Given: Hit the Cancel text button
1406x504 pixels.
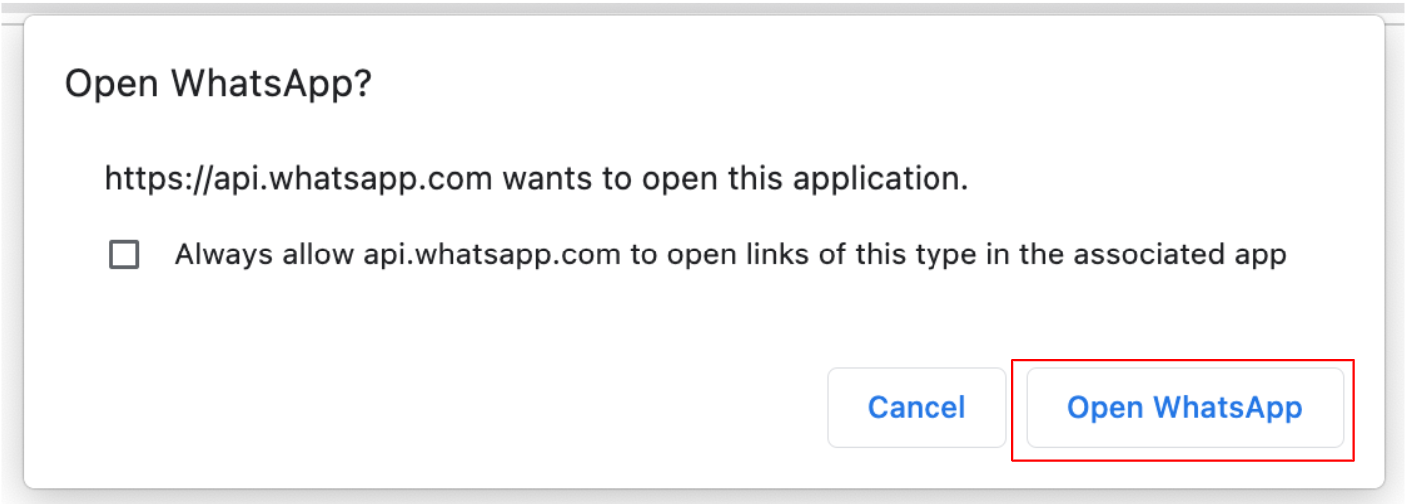Looking at the screenshot, I should pyautogui.click(x=916, y=407).
